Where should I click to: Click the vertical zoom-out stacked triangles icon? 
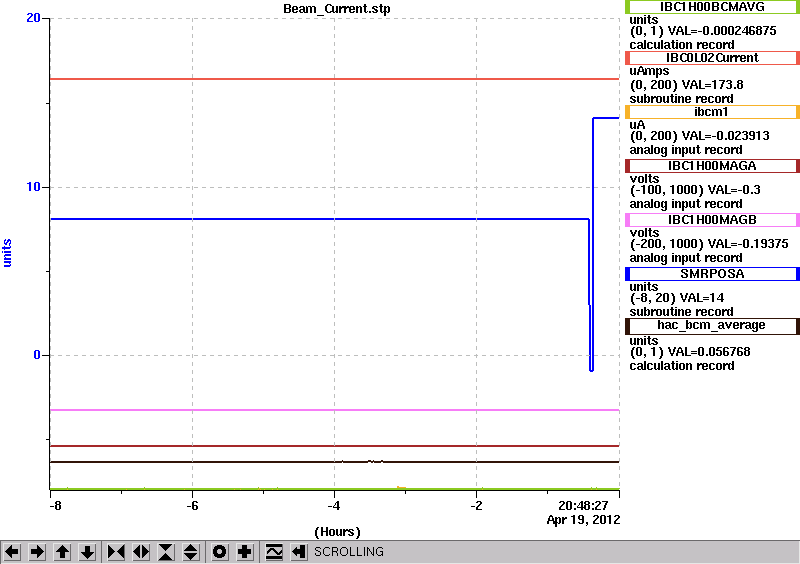pos(191,552)
